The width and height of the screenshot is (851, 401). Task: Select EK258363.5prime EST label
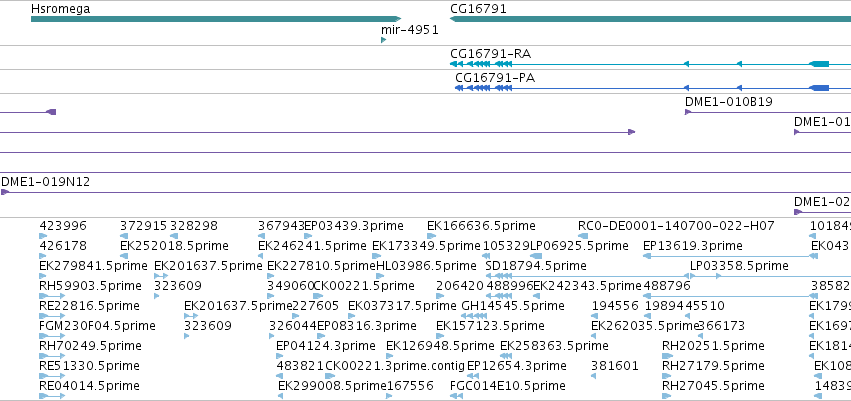pos(554,346)
